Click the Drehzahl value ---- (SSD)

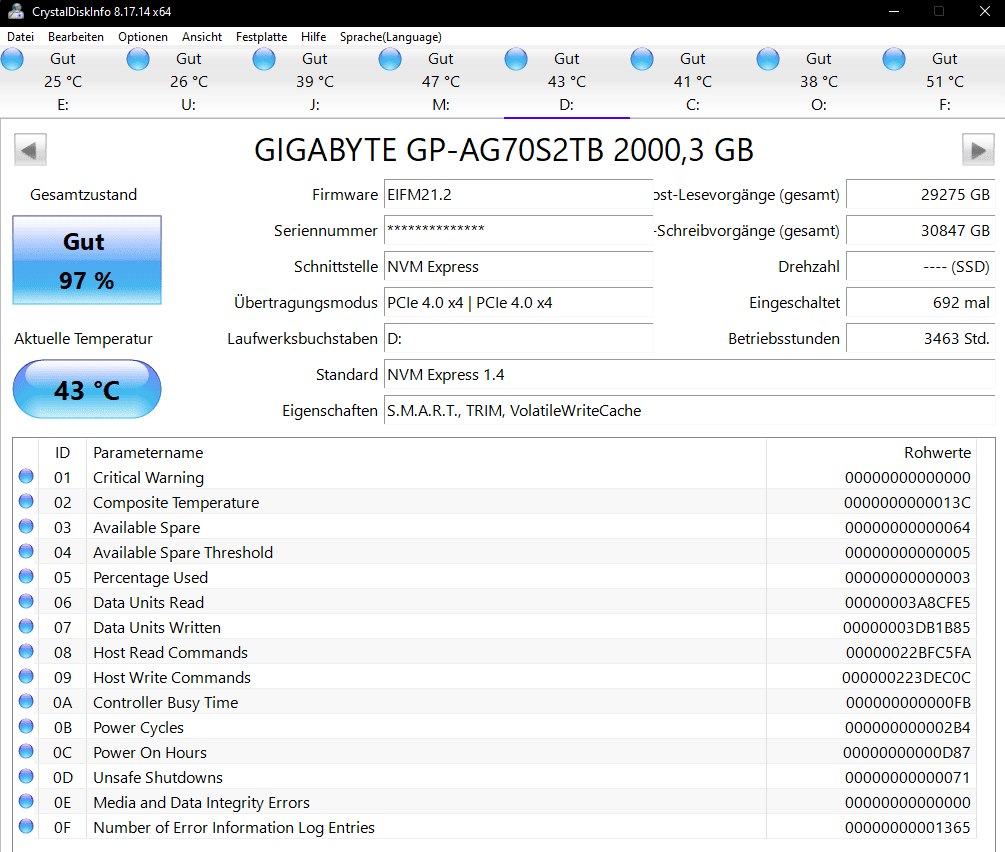click(921, 266)
